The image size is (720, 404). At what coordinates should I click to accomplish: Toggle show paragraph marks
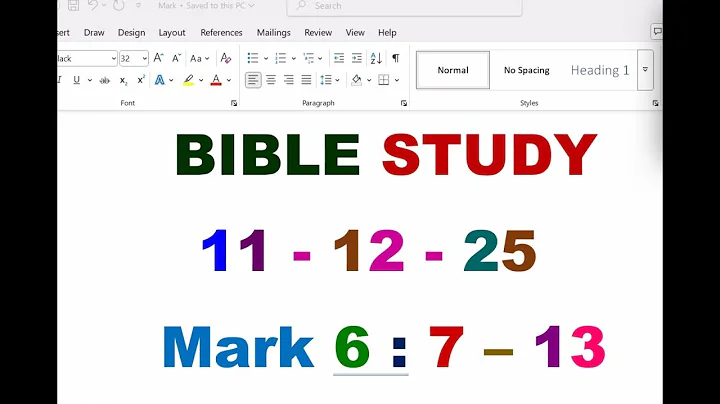click(x=396, y=58)
